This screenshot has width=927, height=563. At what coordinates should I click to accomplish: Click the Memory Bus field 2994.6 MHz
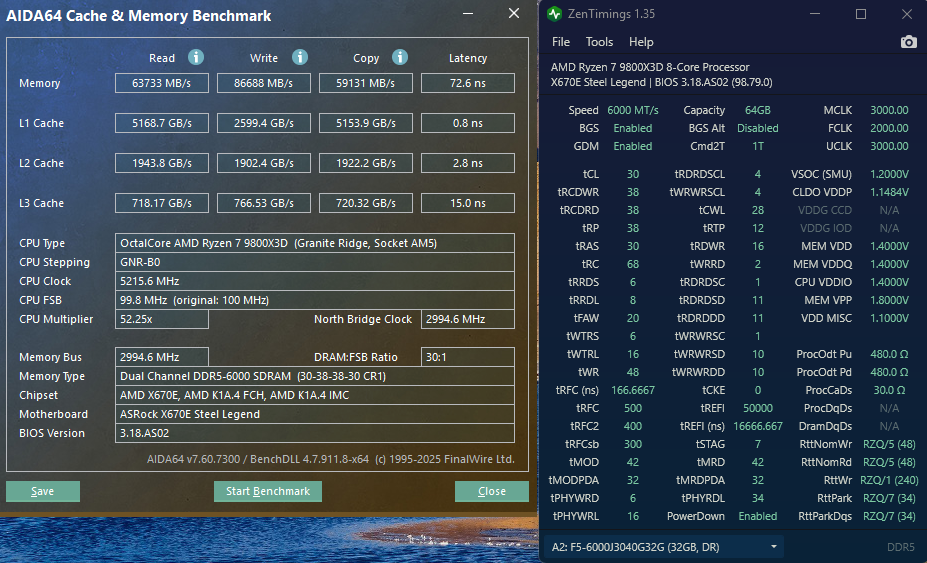click(x=161, y=357)
